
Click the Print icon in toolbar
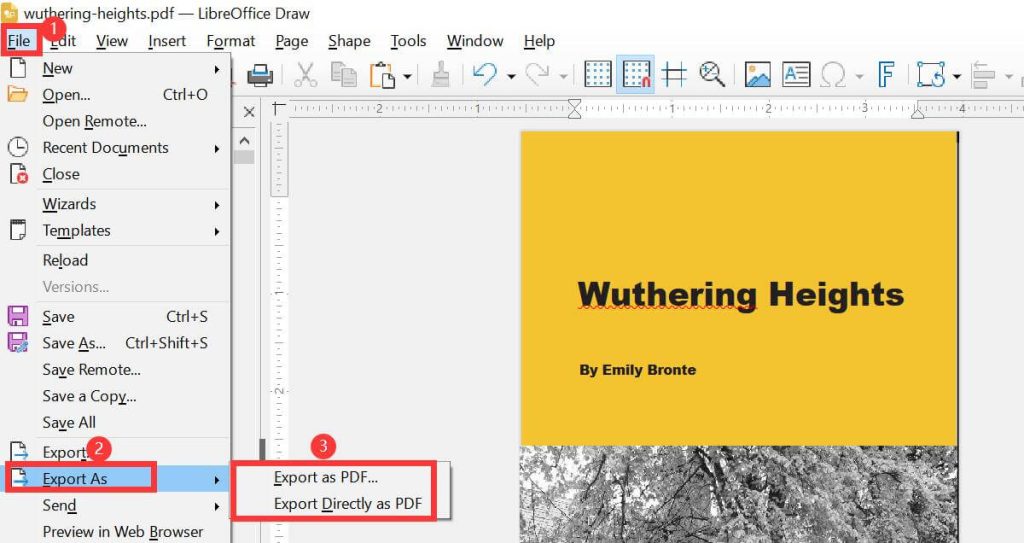(260, 75)
